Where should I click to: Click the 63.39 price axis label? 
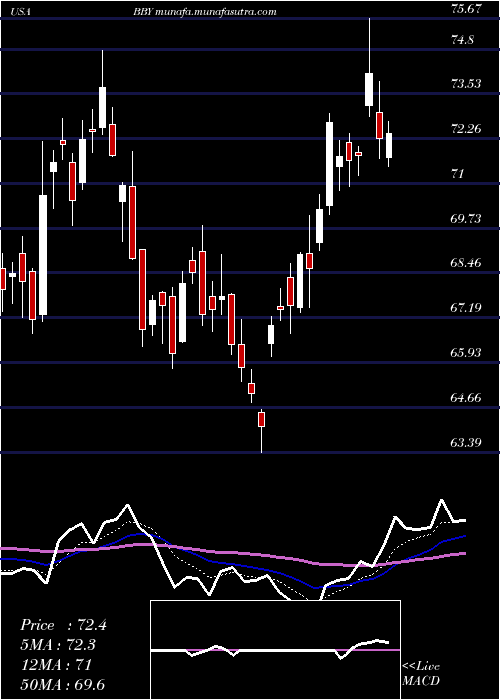pyautogui.click(x=466, y=442)
